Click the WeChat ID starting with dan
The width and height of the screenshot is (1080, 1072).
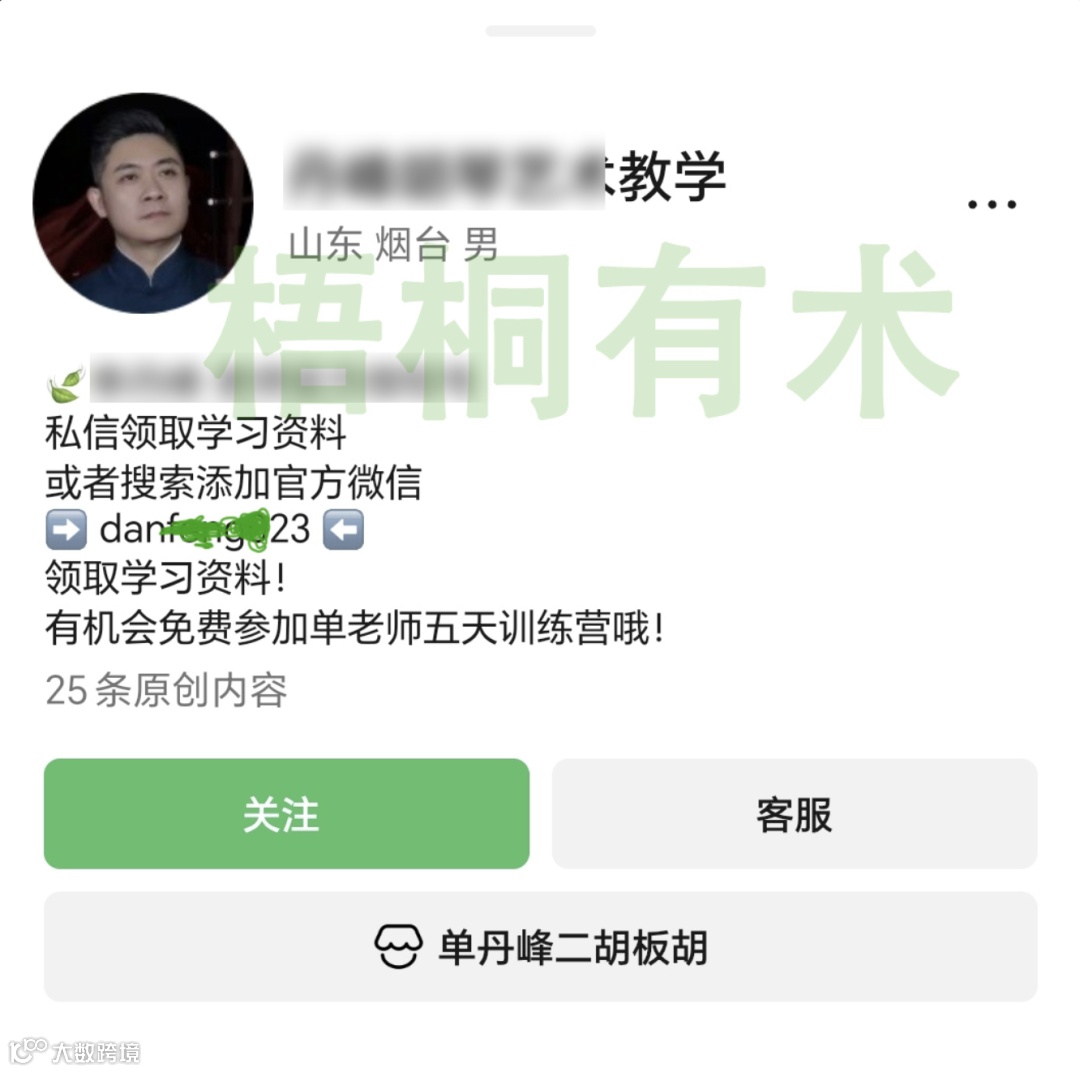205,530
